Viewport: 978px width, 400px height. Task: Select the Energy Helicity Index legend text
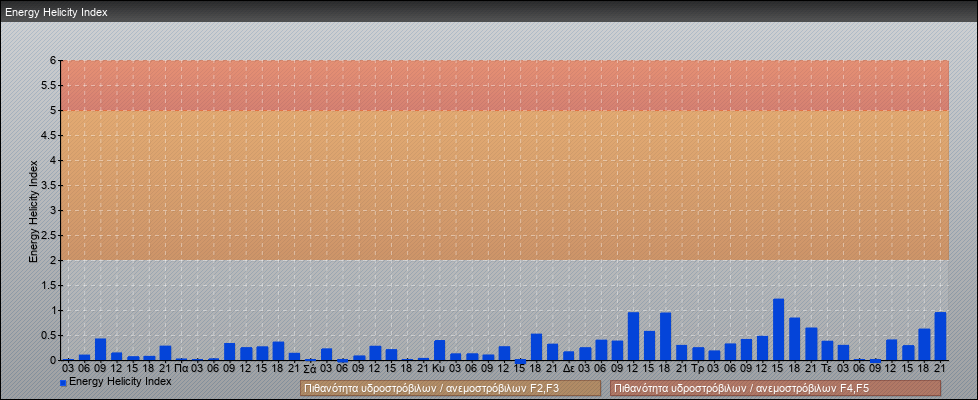click(120, 381)
